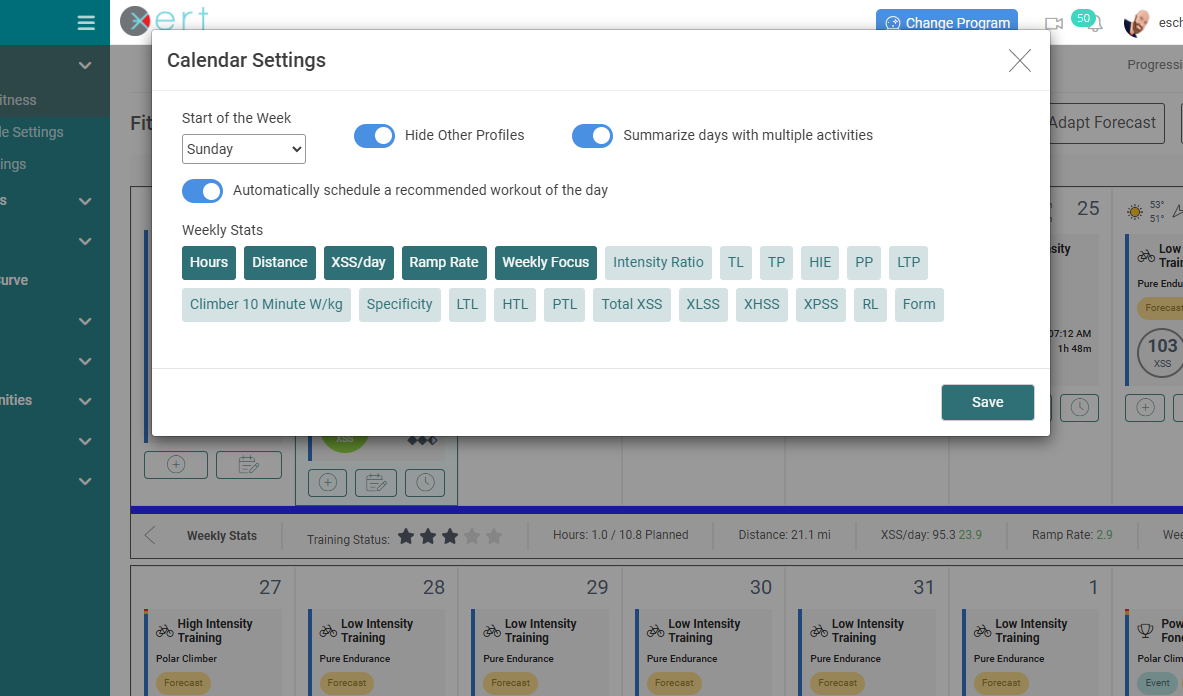Click a star in the Training Status rating
Image resolution: width=1183 pixels, height=696 pixels.
pyautogui.click(x=449, y=536)
